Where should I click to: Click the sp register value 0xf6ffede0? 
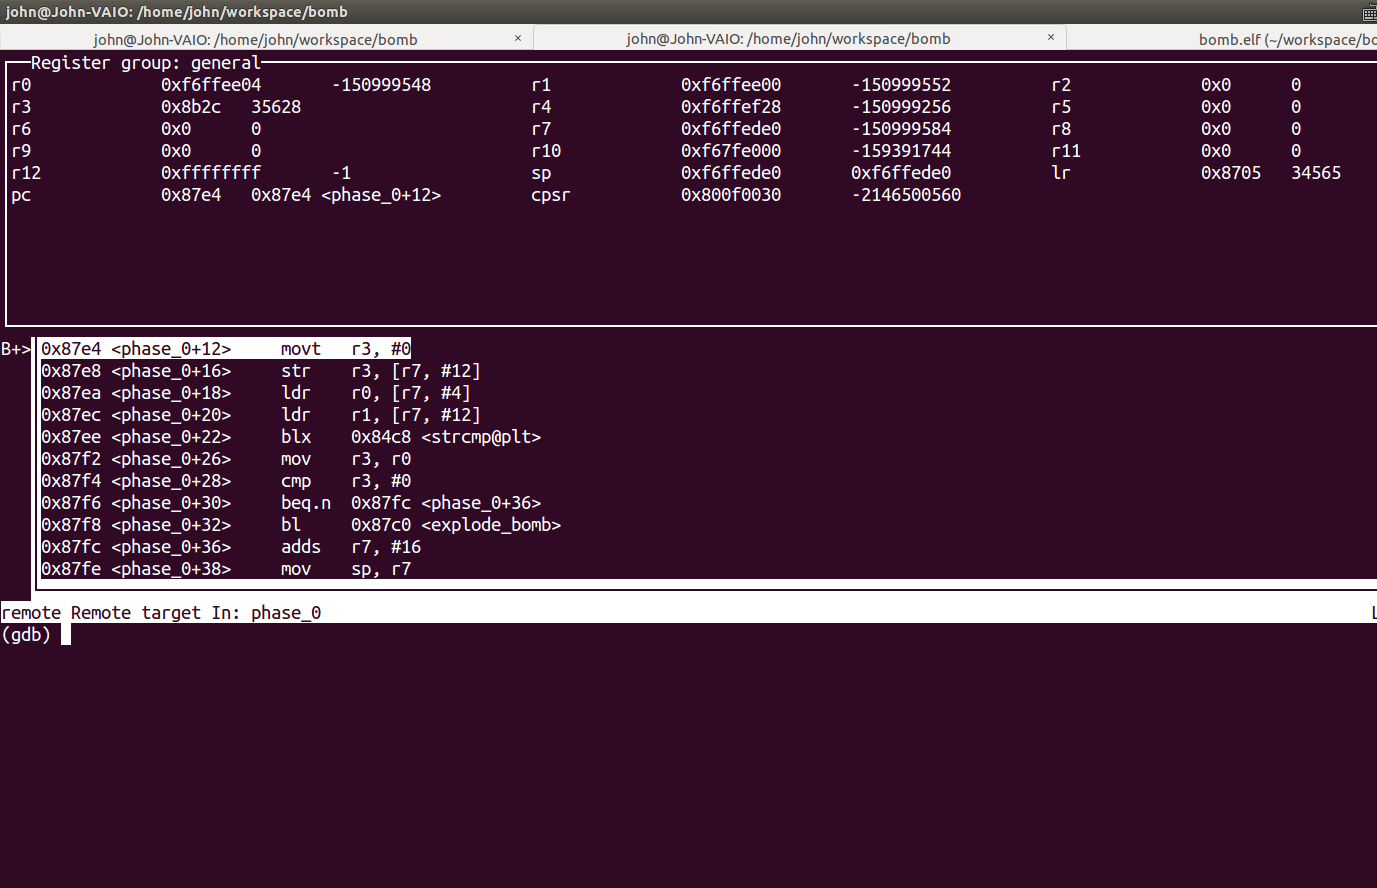tap(731, 173)
